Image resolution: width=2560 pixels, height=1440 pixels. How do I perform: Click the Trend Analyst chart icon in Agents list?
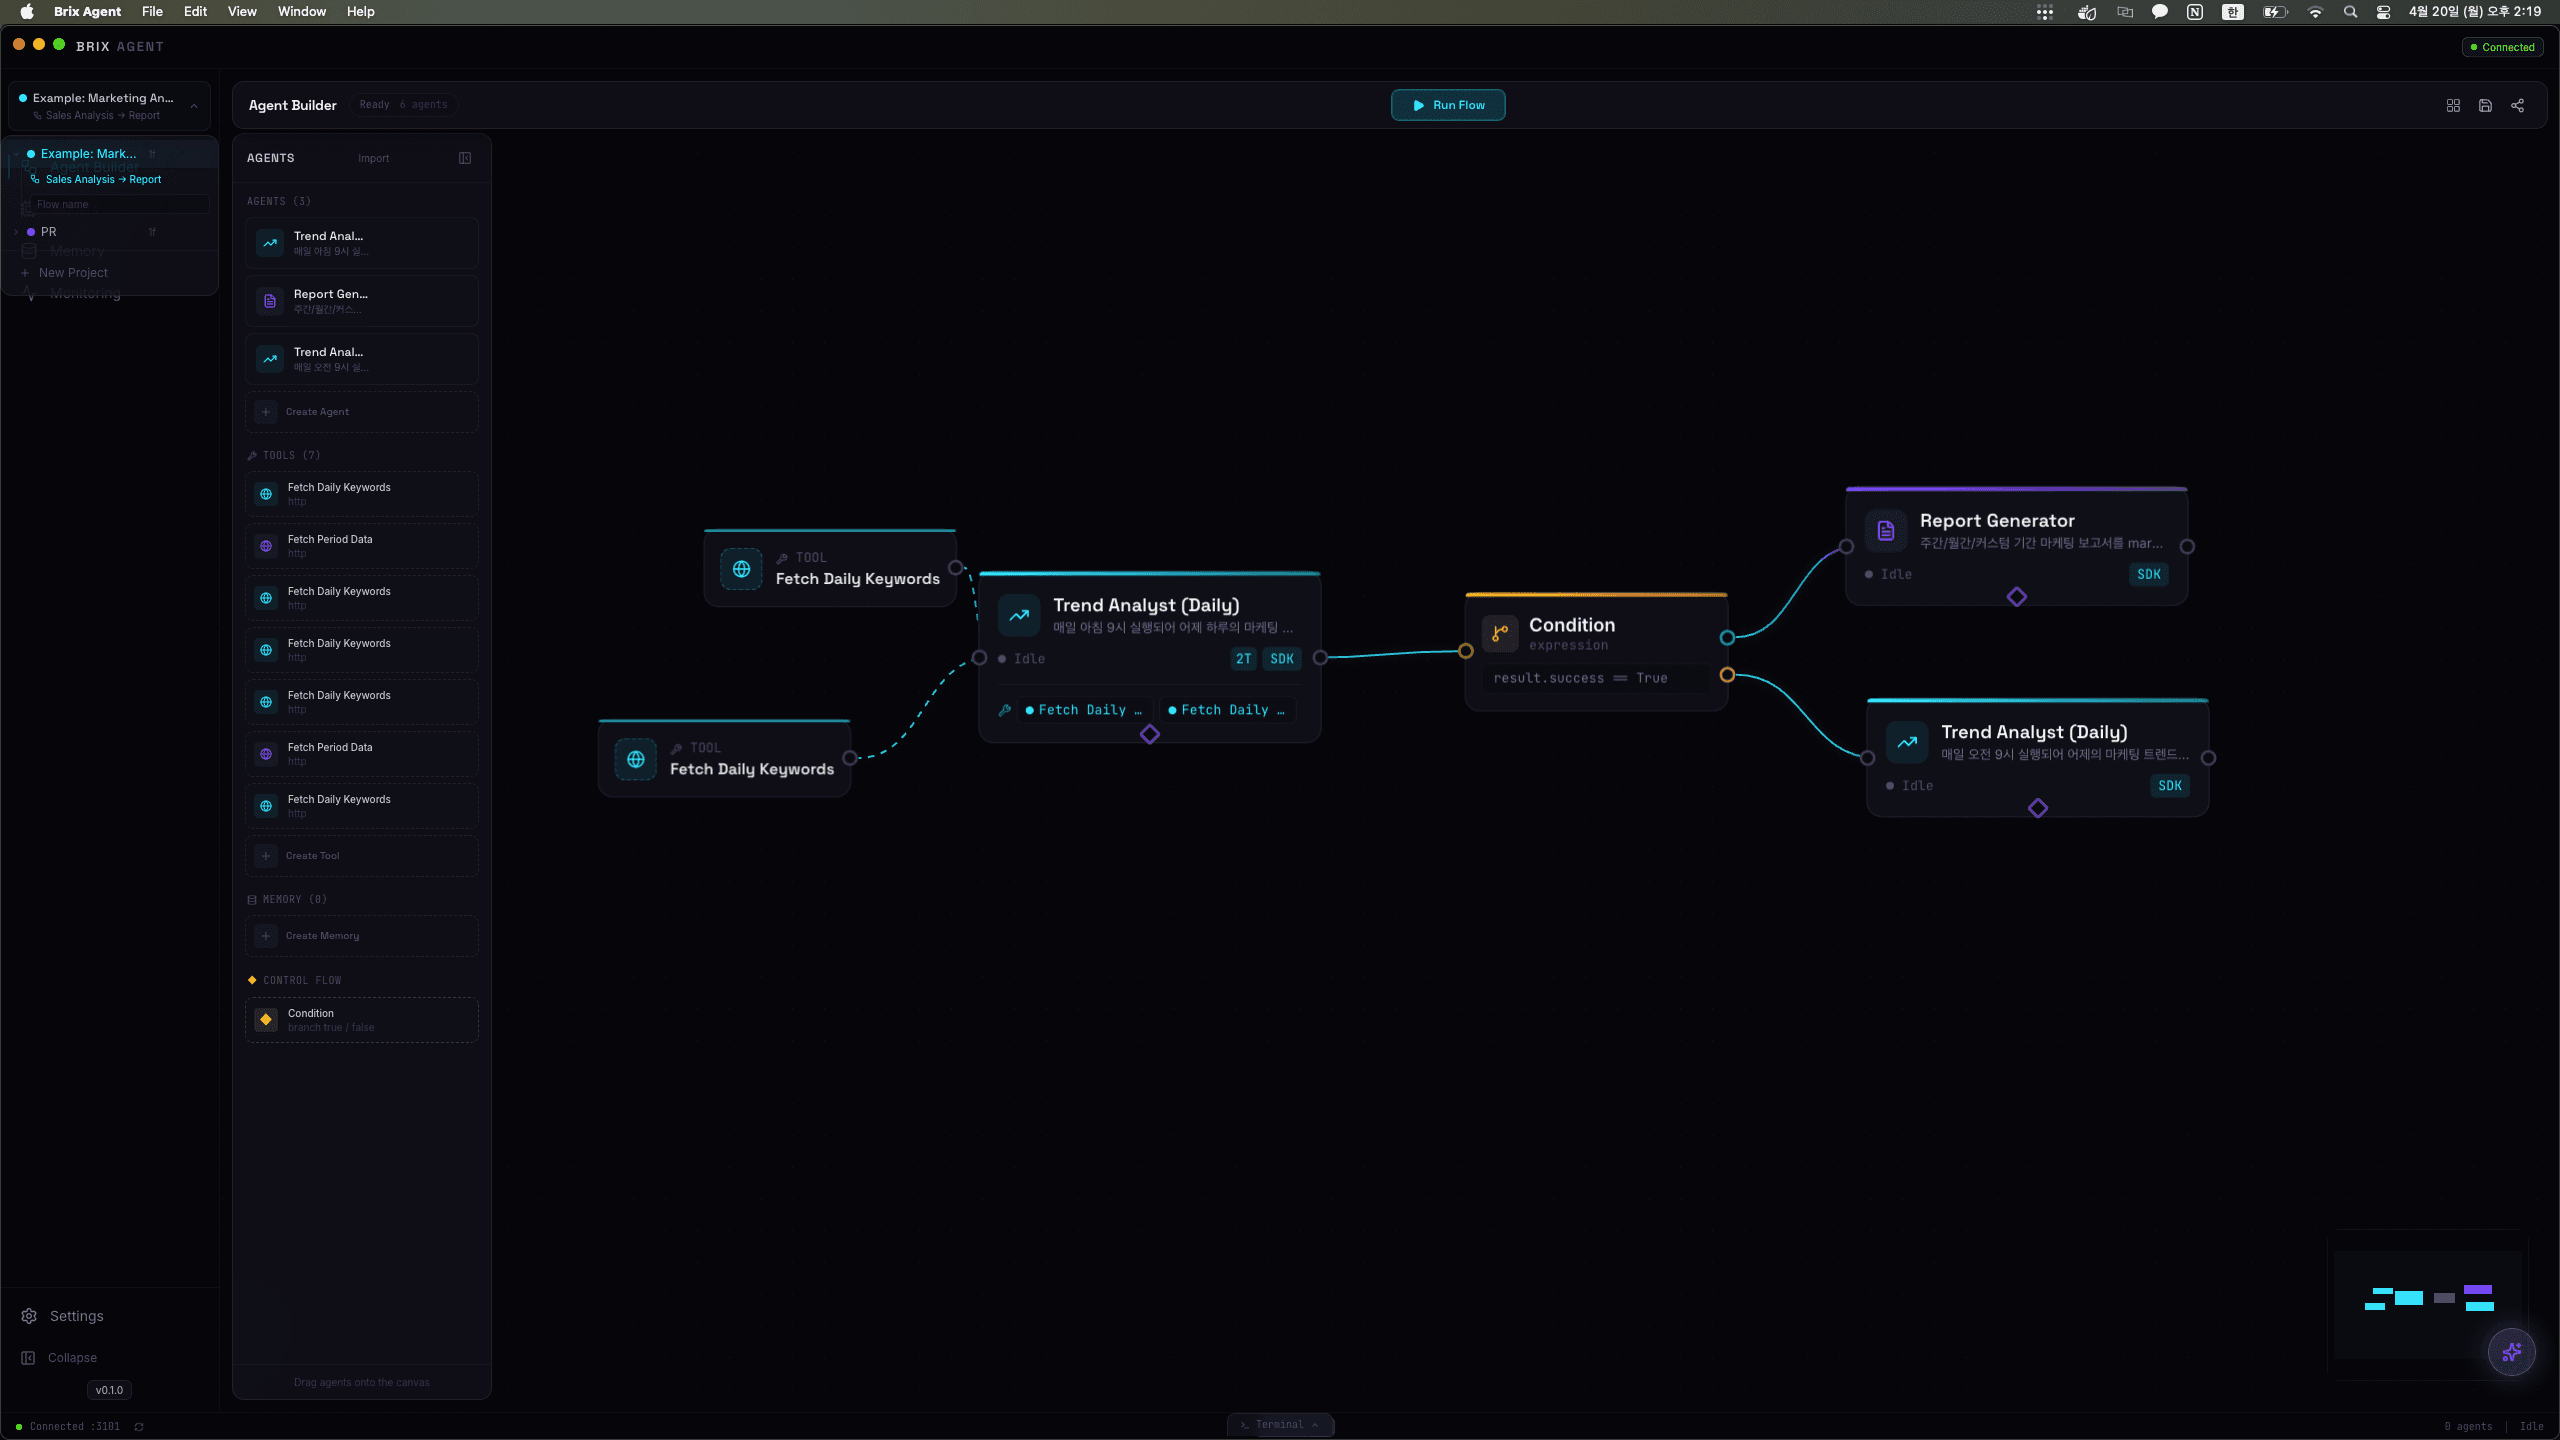click(269, 243)
